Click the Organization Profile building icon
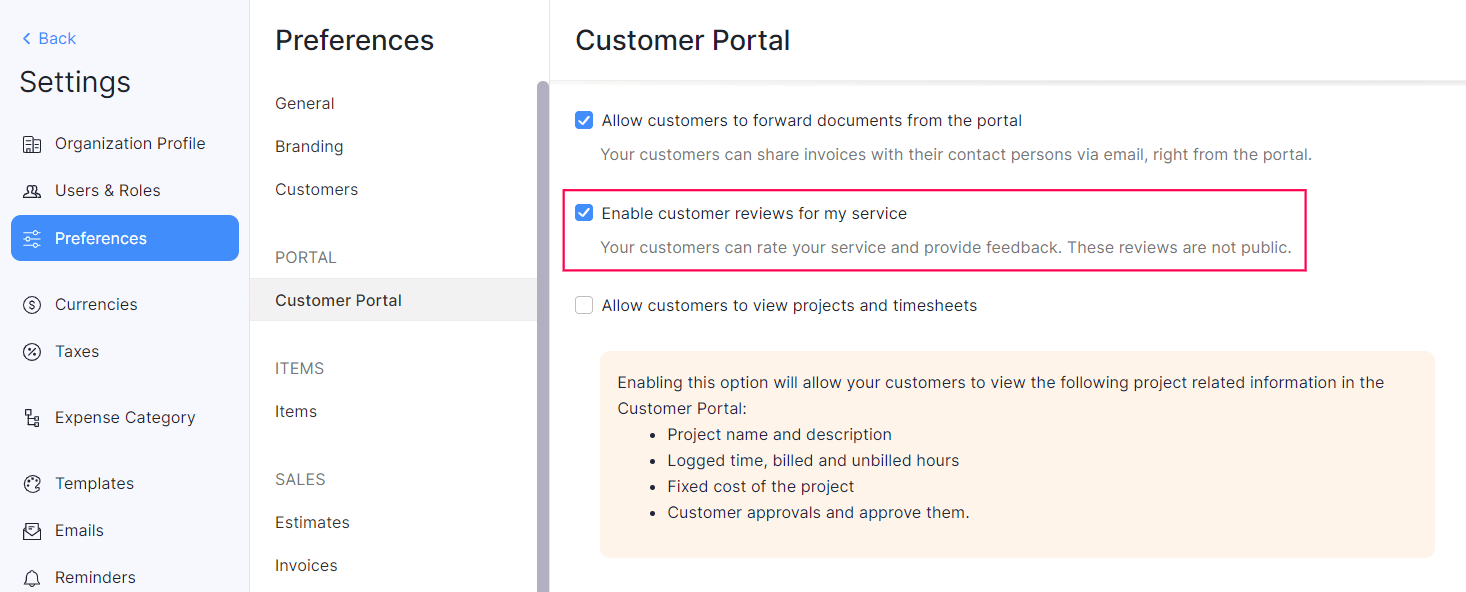The height and width of the screenshot is (592, 1466). pos(32,144)
